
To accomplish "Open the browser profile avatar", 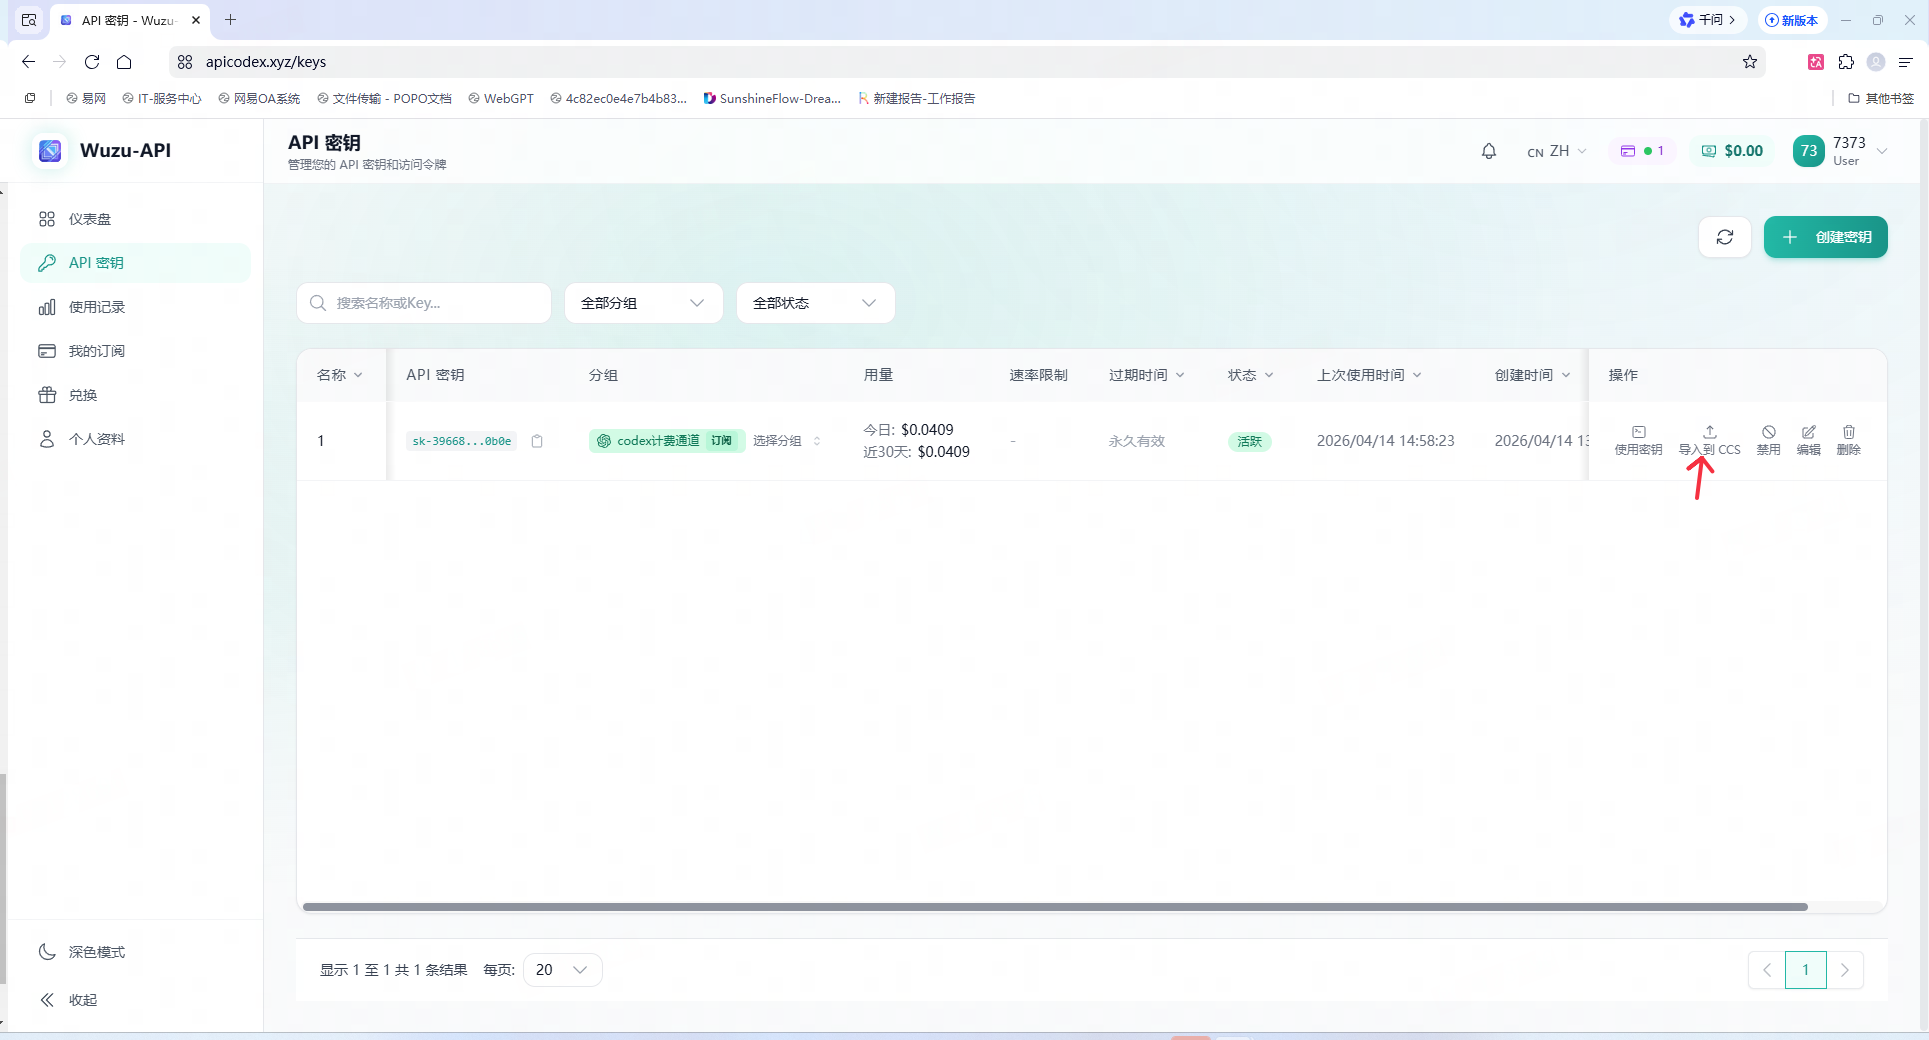I will [x=1876, y=62].
